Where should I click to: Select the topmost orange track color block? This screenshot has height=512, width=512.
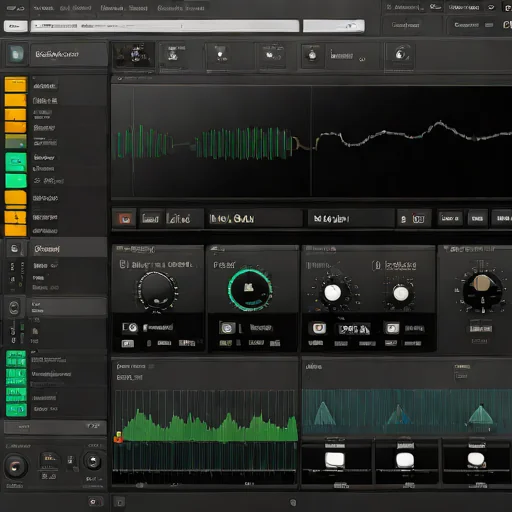tap(15, 85)
